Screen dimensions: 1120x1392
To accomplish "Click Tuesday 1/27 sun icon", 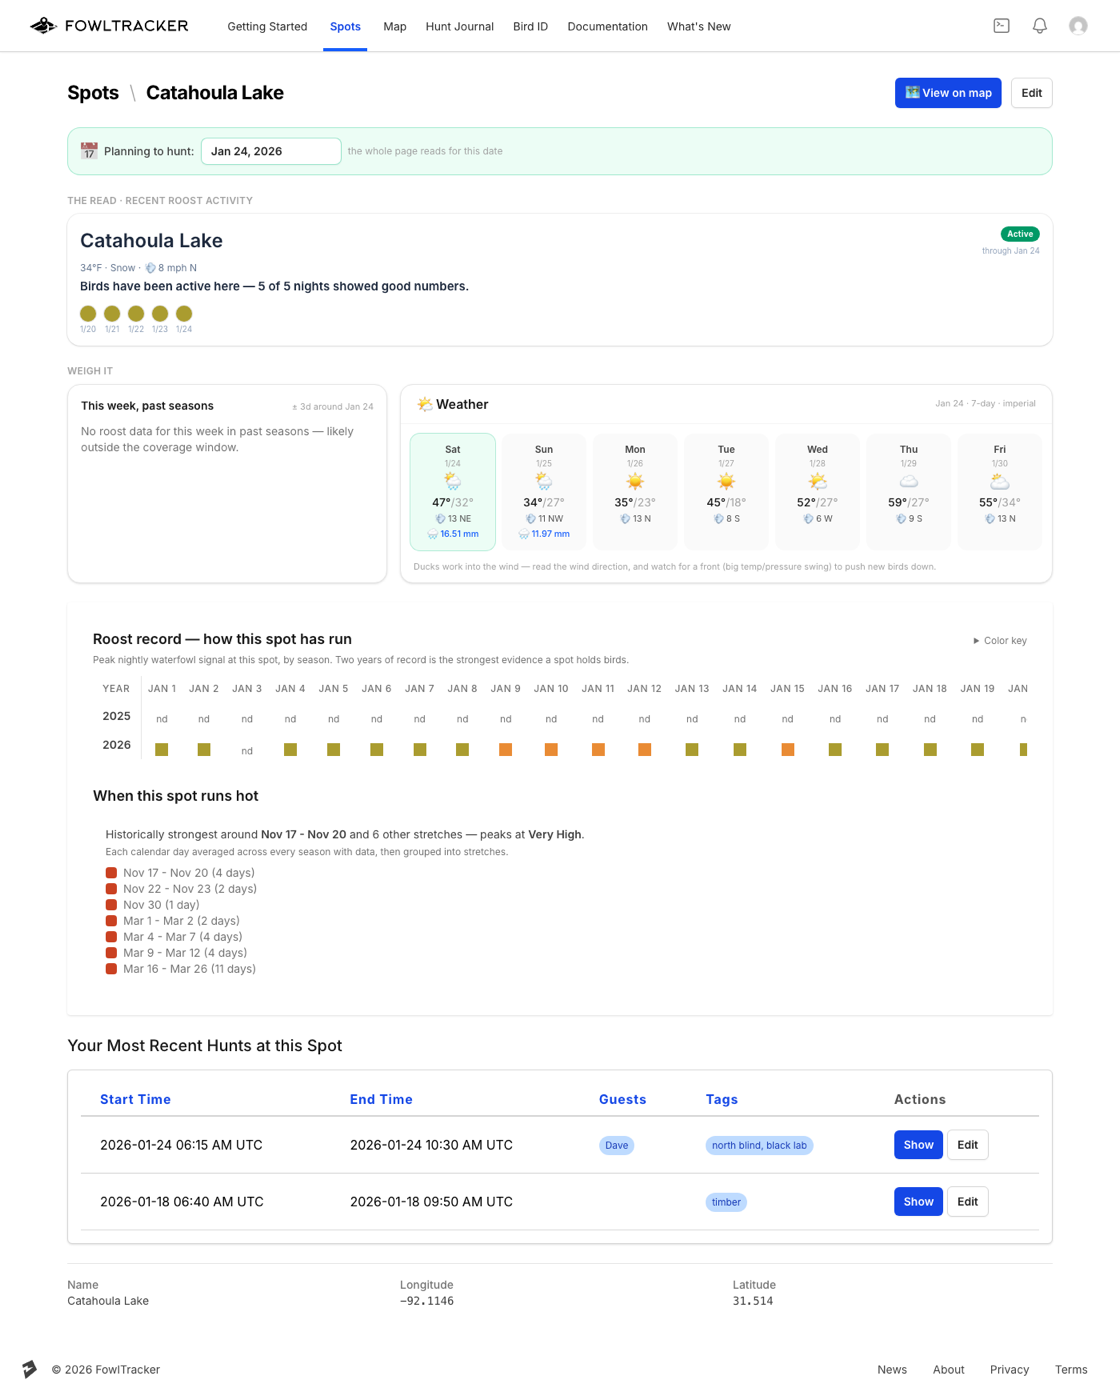I will point(726,482).
